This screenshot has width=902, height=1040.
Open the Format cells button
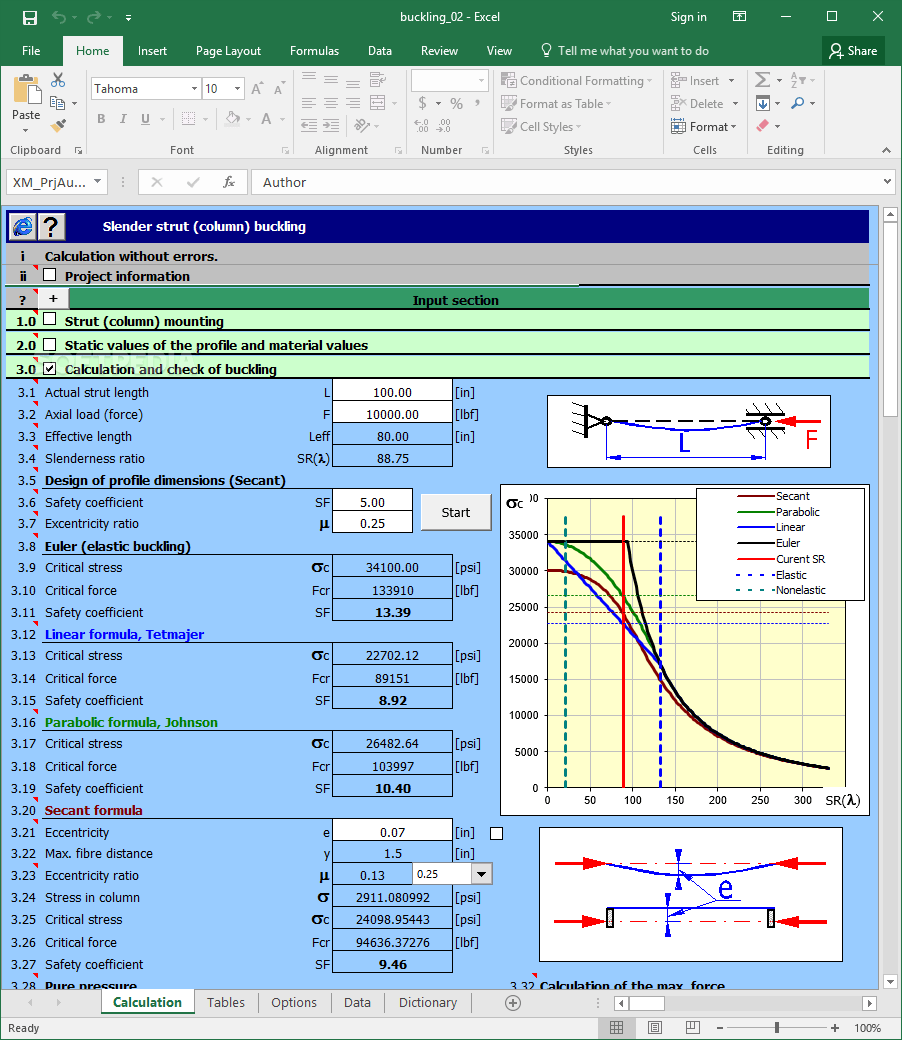click(x=704, y=127)
